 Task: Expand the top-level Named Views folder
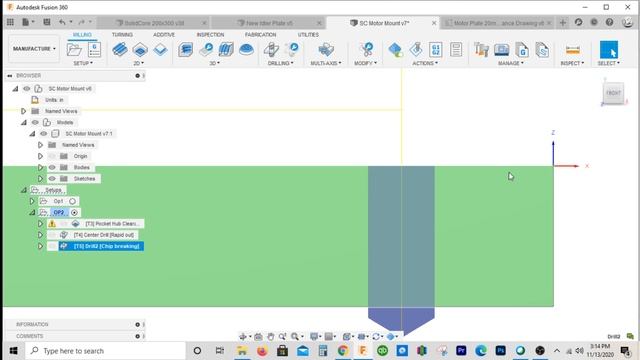[23, 111]
